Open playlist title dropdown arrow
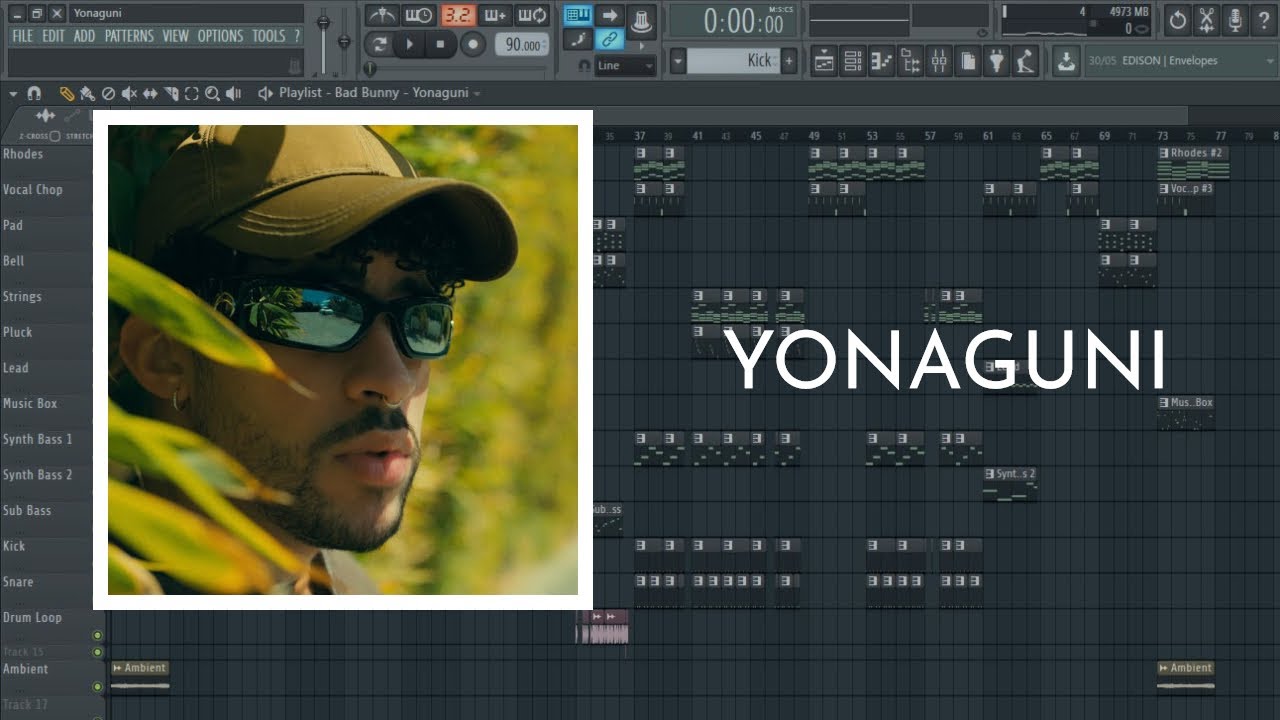The image size is (1280, 720). (x=477, y=93)
